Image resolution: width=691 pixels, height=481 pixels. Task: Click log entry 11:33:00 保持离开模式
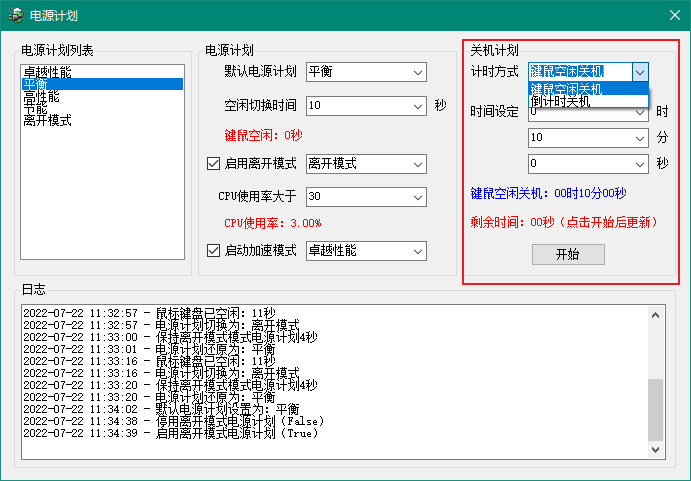point(170,337)
